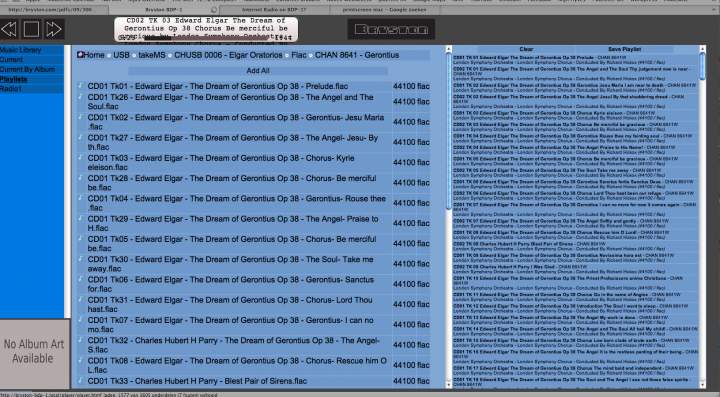Select playlist entry CD01 TK 04 Gerontius Rouse thee
Image resolution: width=720 pixels, height=397 pixels.
point(575,138)
